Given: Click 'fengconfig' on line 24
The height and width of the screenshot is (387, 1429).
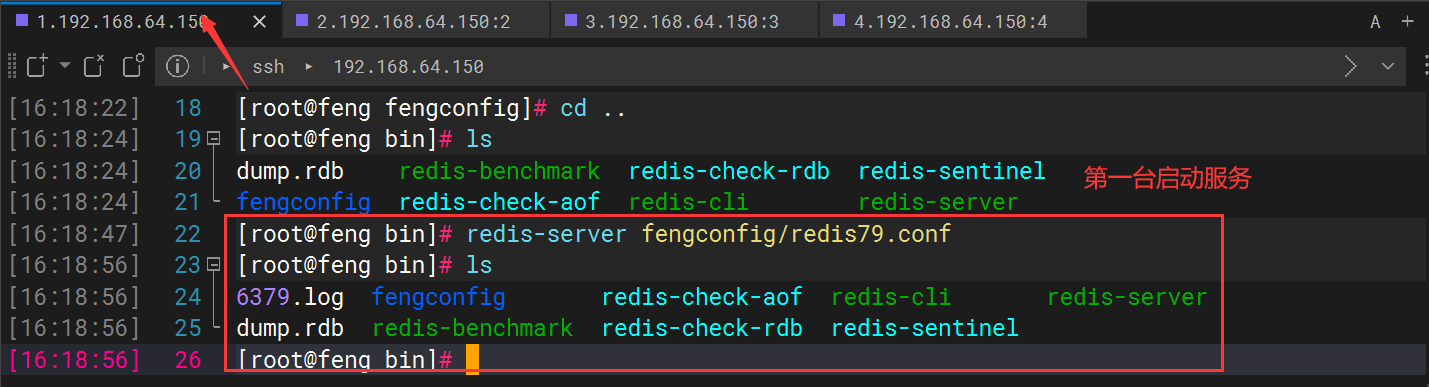Looking at the screenshot, I should click(439, 297).
